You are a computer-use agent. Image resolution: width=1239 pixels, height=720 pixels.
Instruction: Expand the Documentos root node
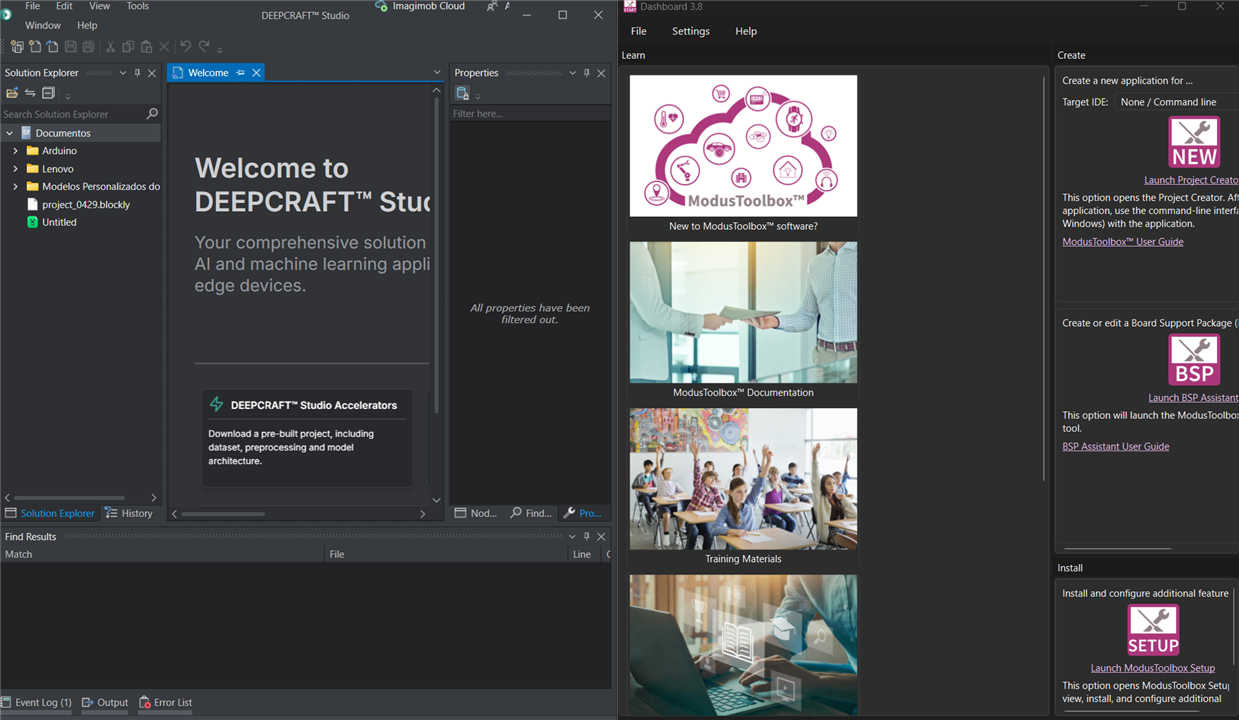(x=10, y=133)
